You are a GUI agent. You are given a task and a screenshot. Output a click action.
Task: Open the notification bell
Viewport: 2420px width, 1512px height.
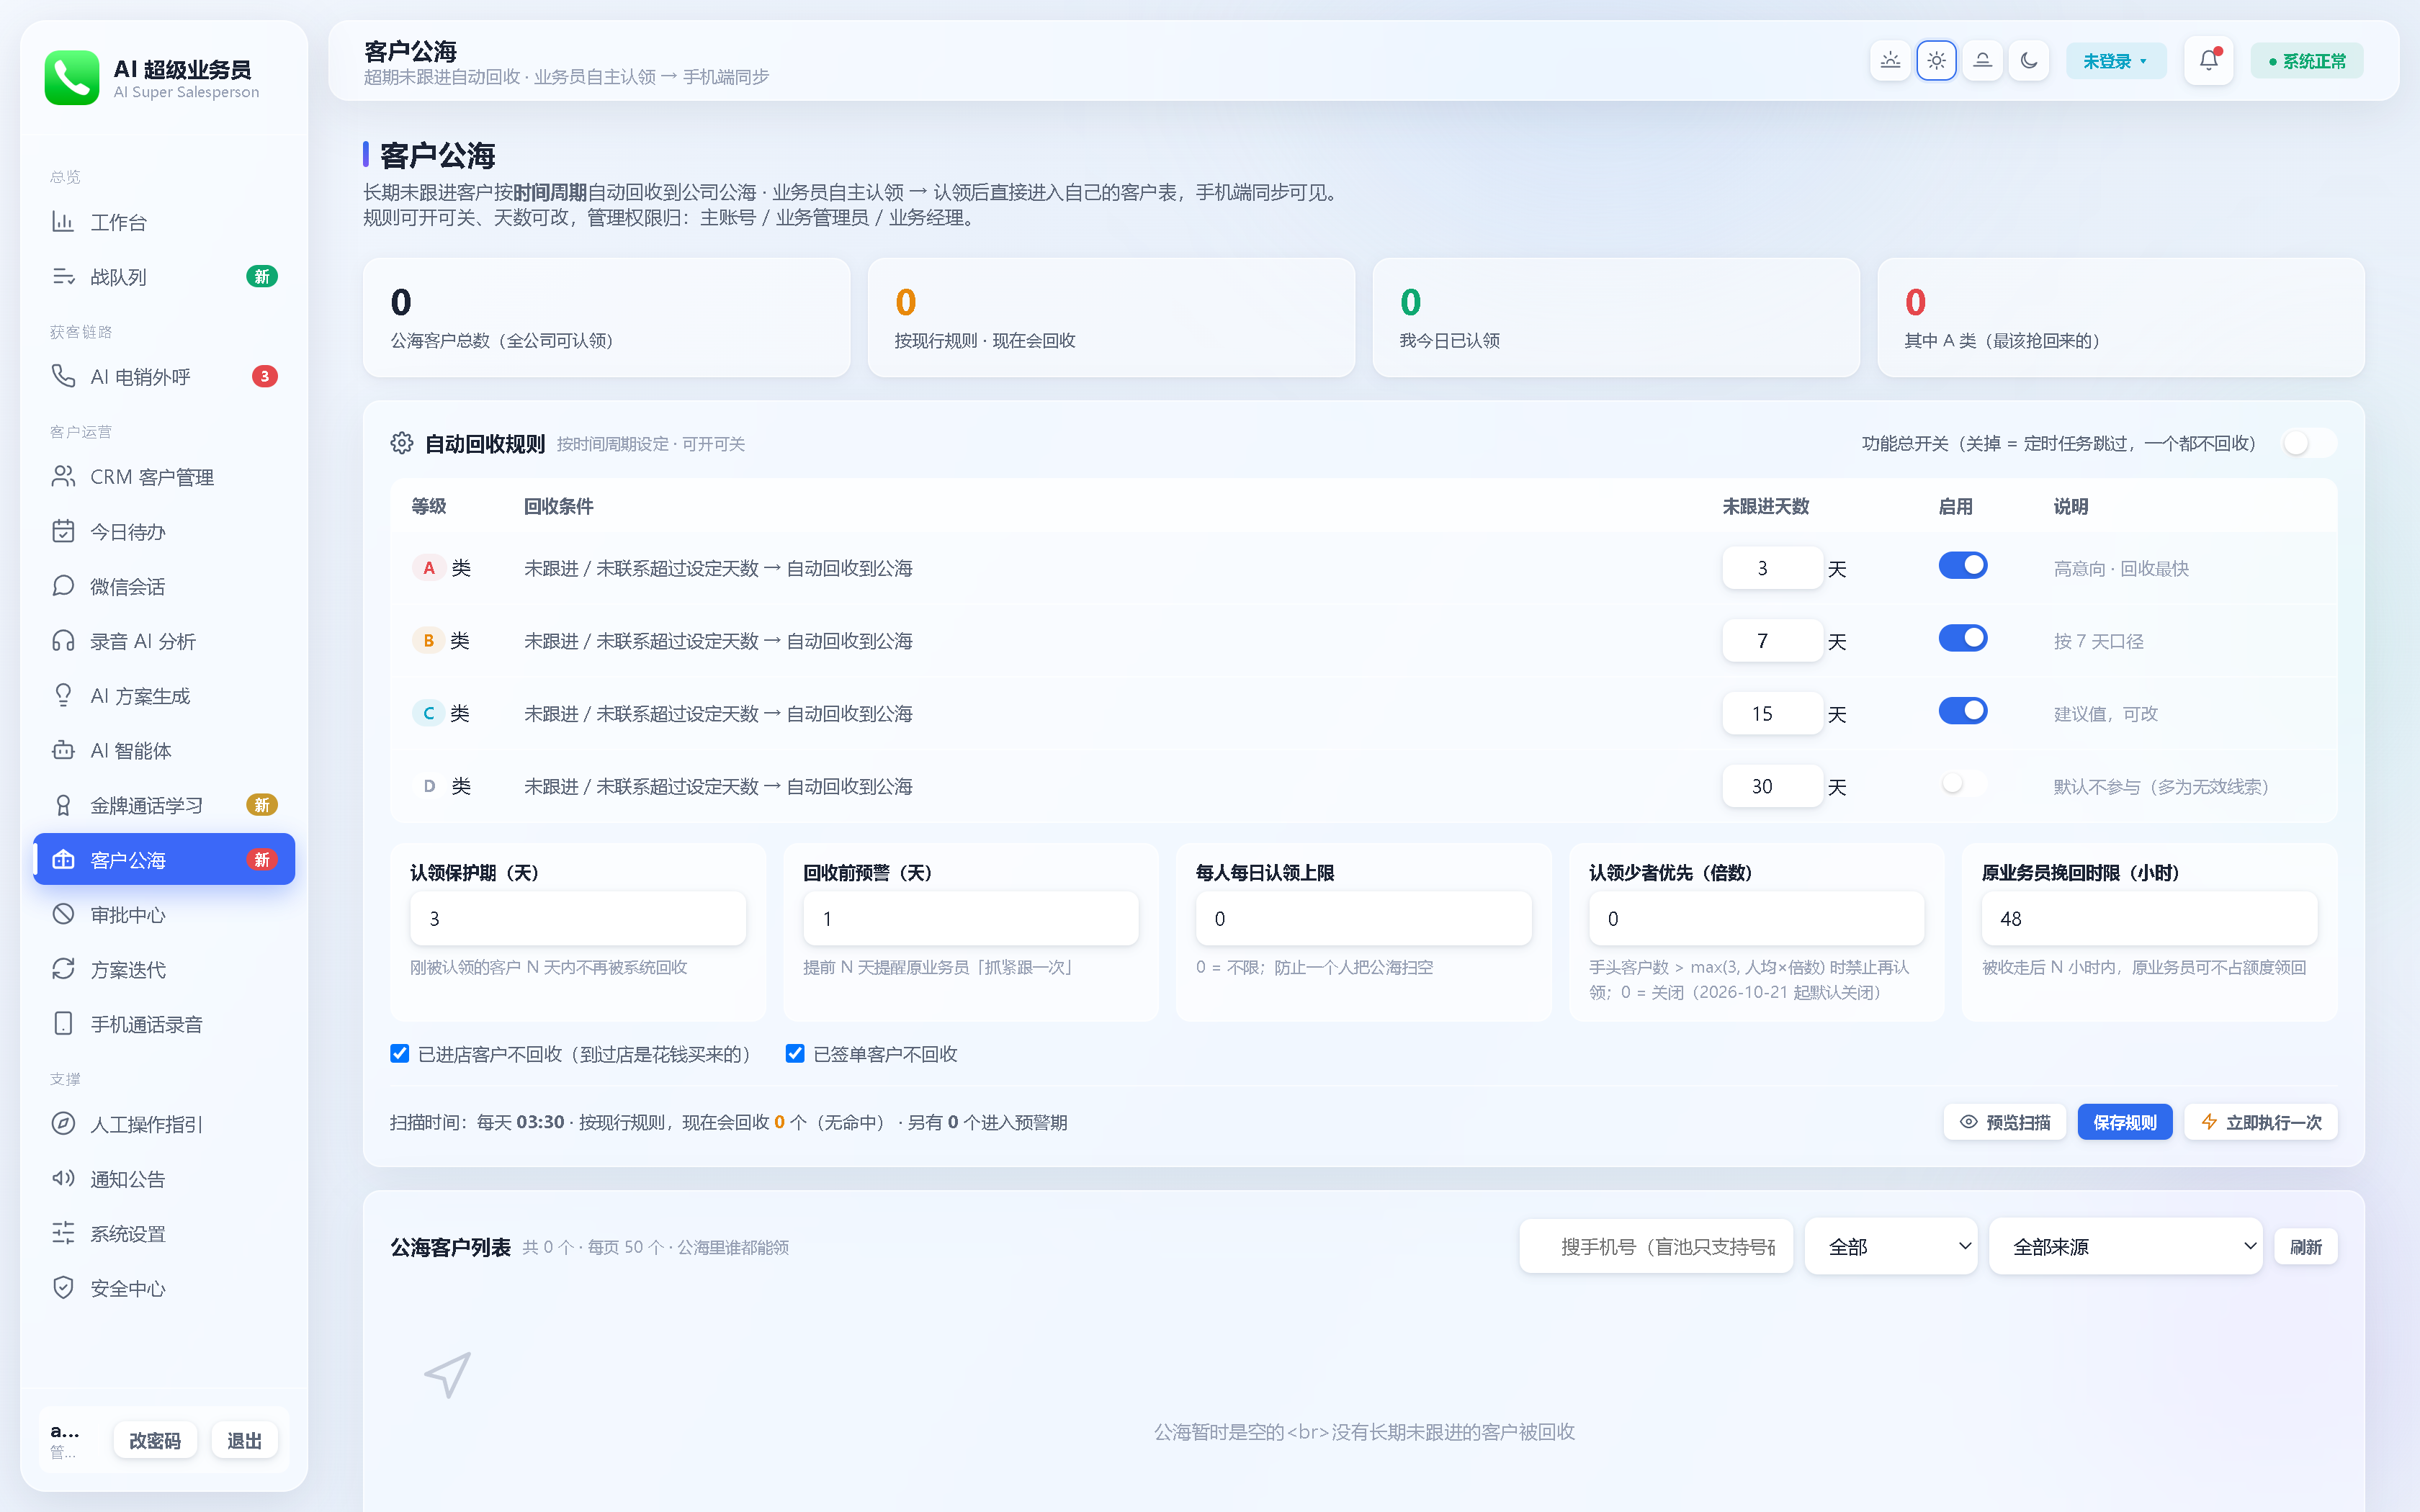click(x=2208, y=61)
